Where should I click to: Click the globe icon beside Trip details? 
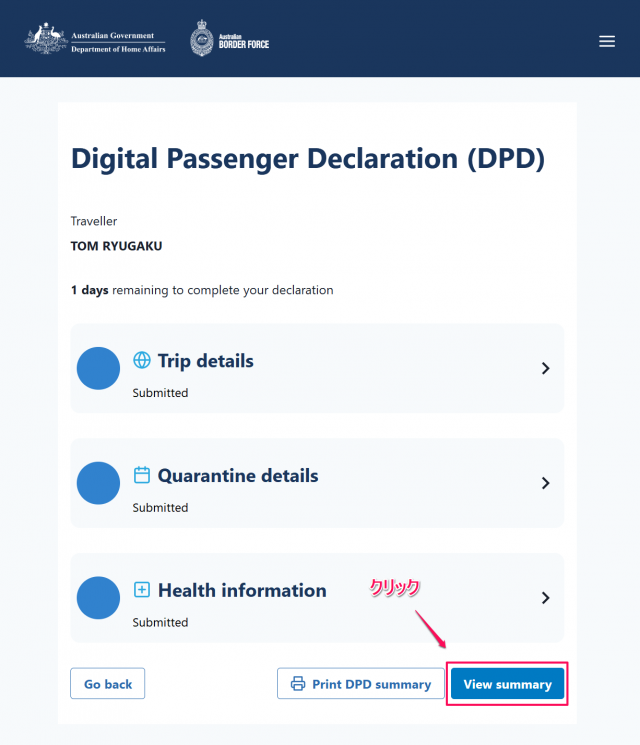(x=142, y=360)
